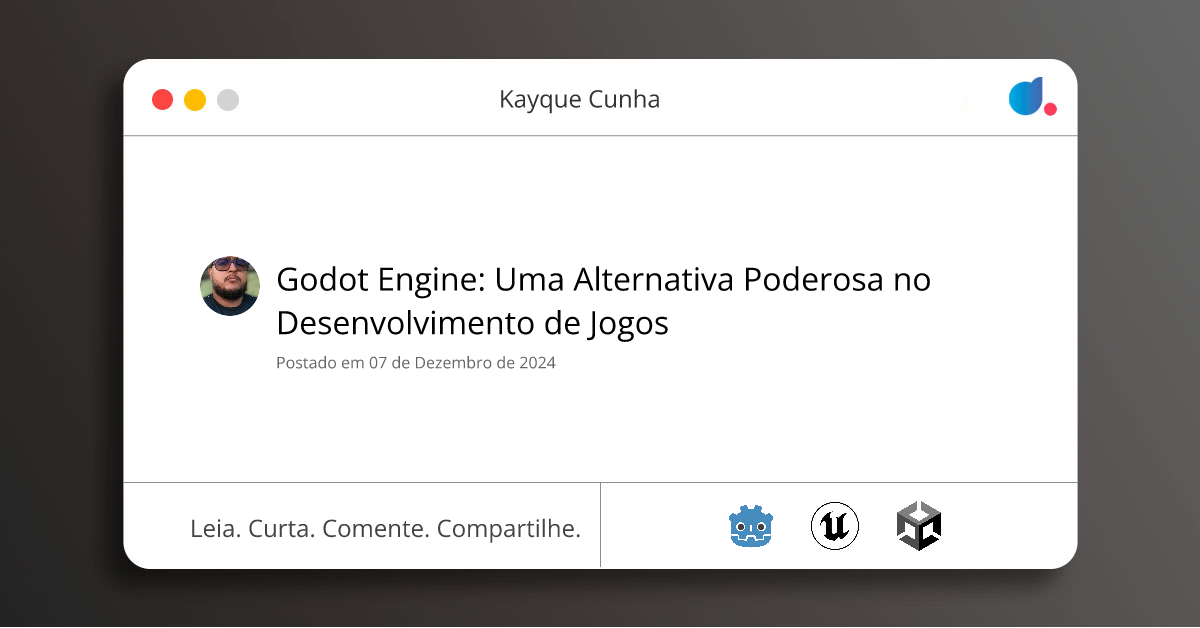Image resolution: width=1200 pixels, height=628 pixels.
Task: Click the blue site logo top right
Action: pos(1027,98)
